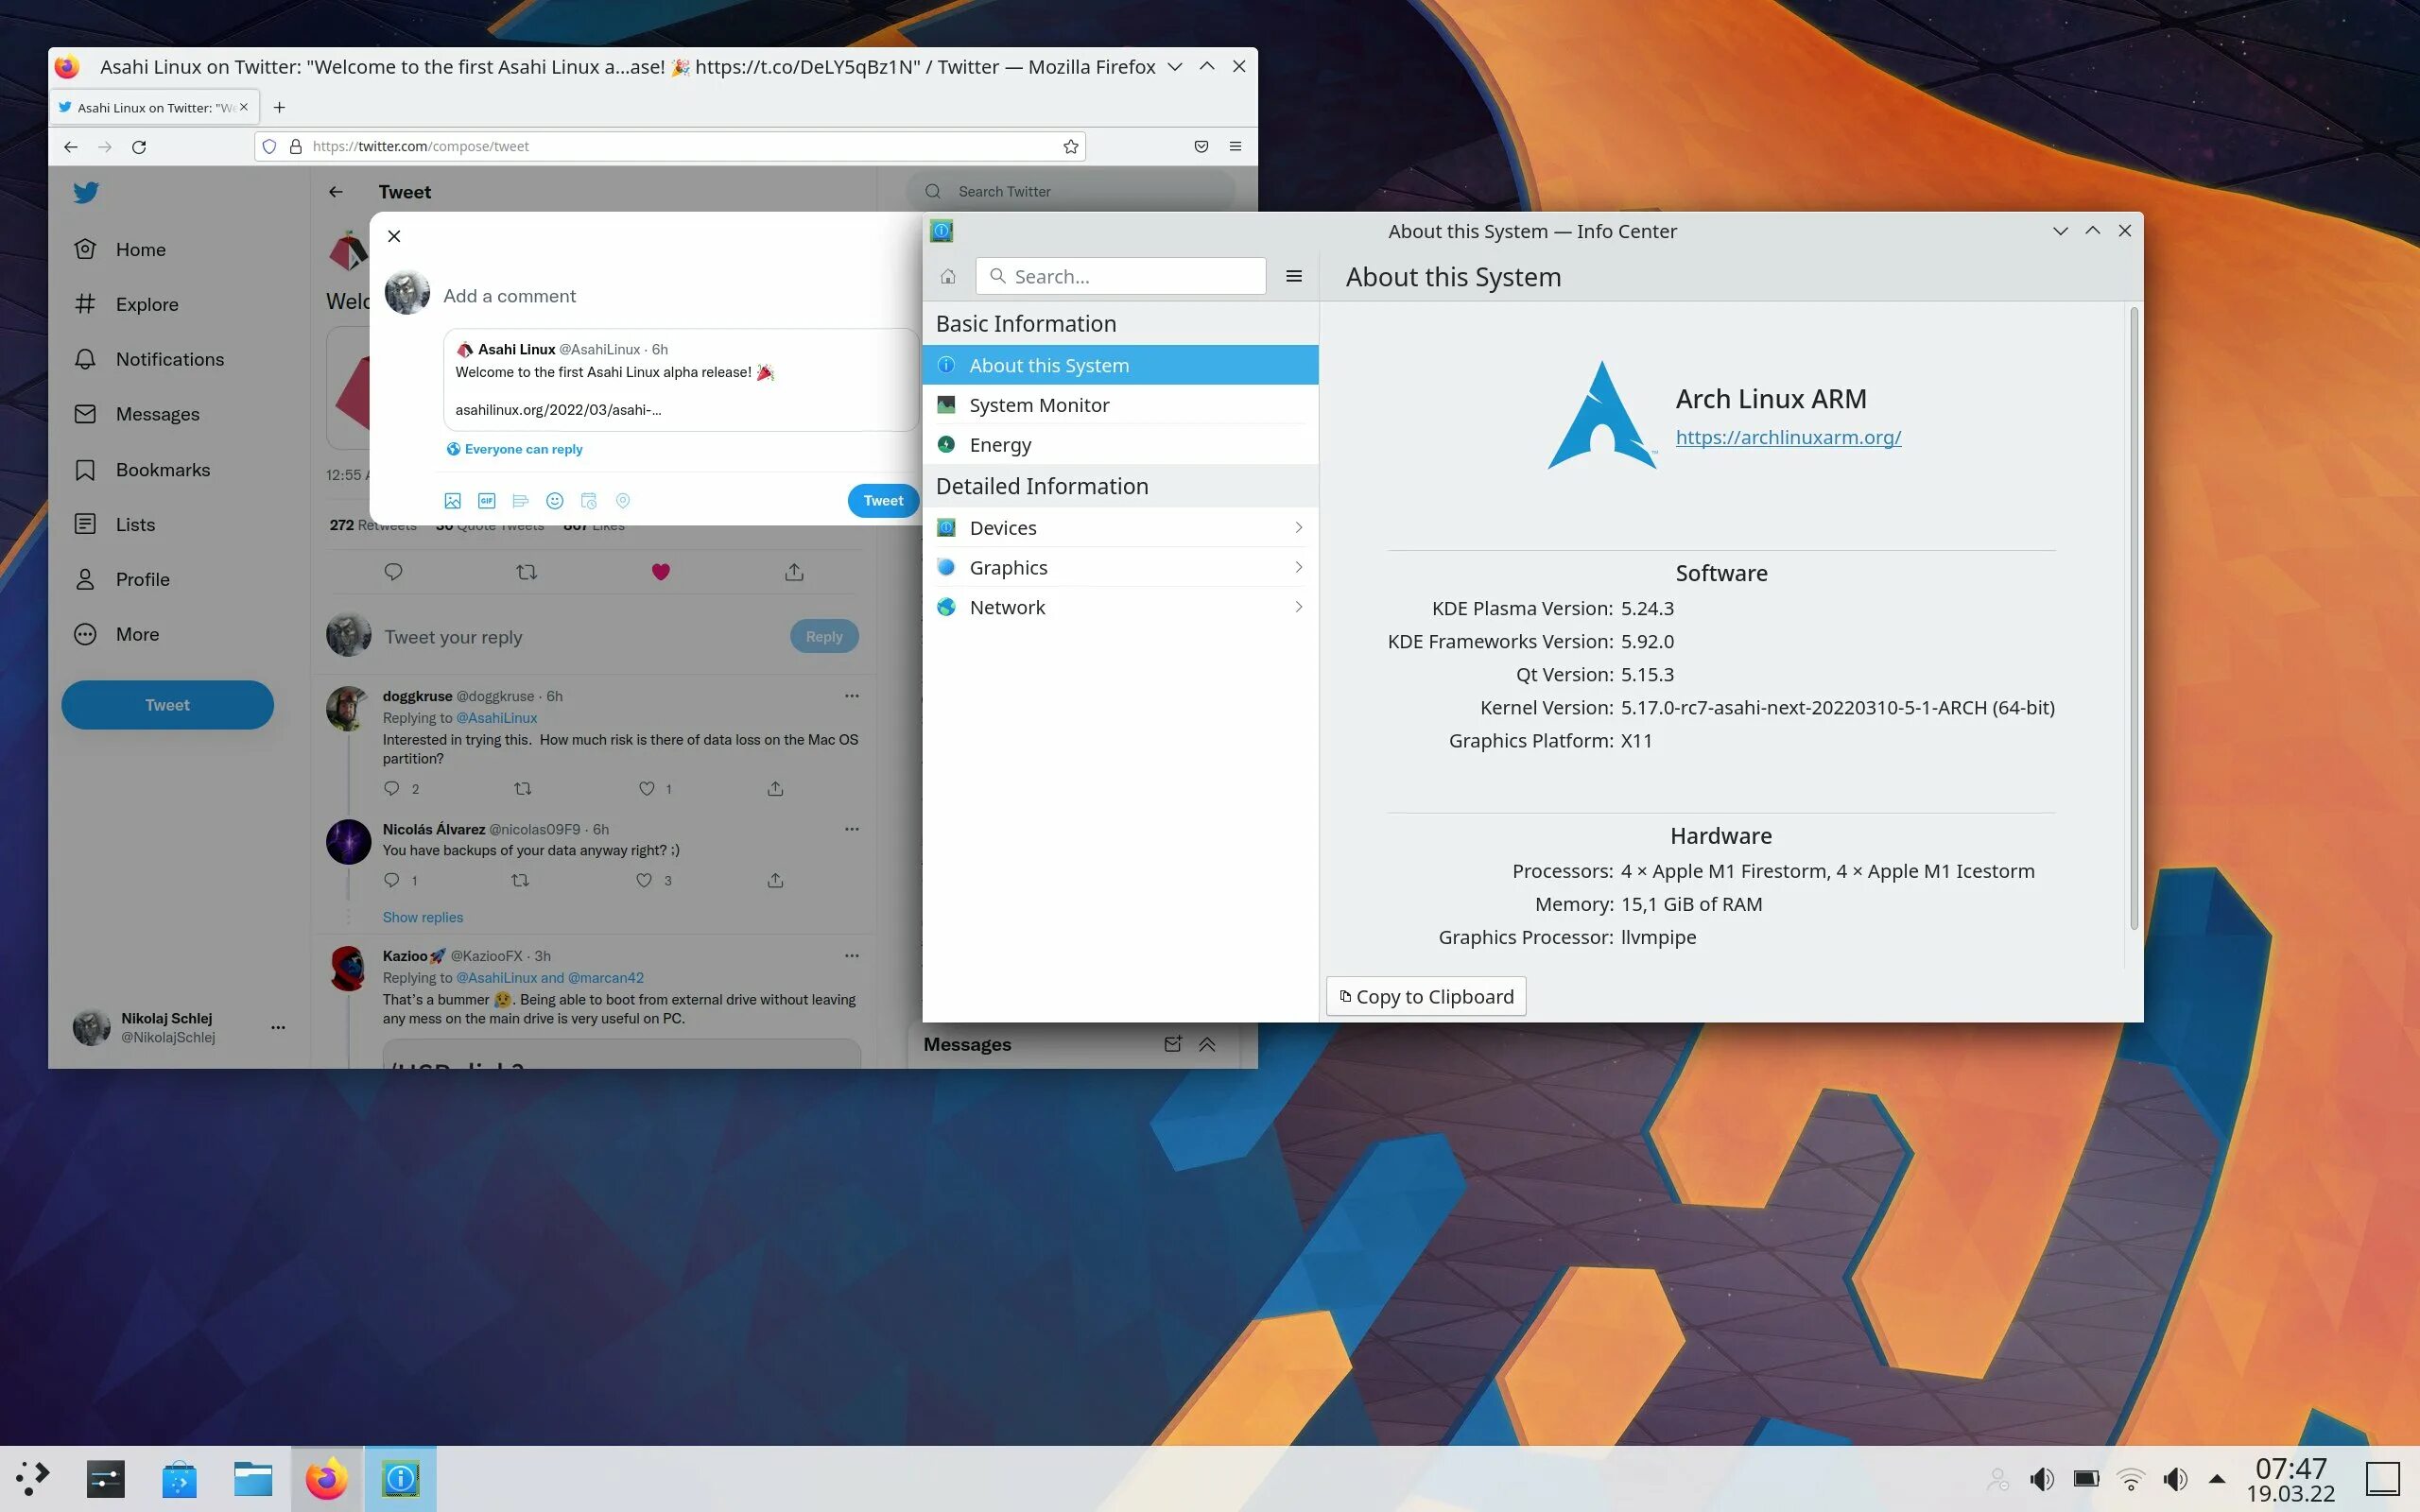Screen dimensions: 2420x1512
Task: Click the GIF icon in tweet composer
Action: pos(486,500)
